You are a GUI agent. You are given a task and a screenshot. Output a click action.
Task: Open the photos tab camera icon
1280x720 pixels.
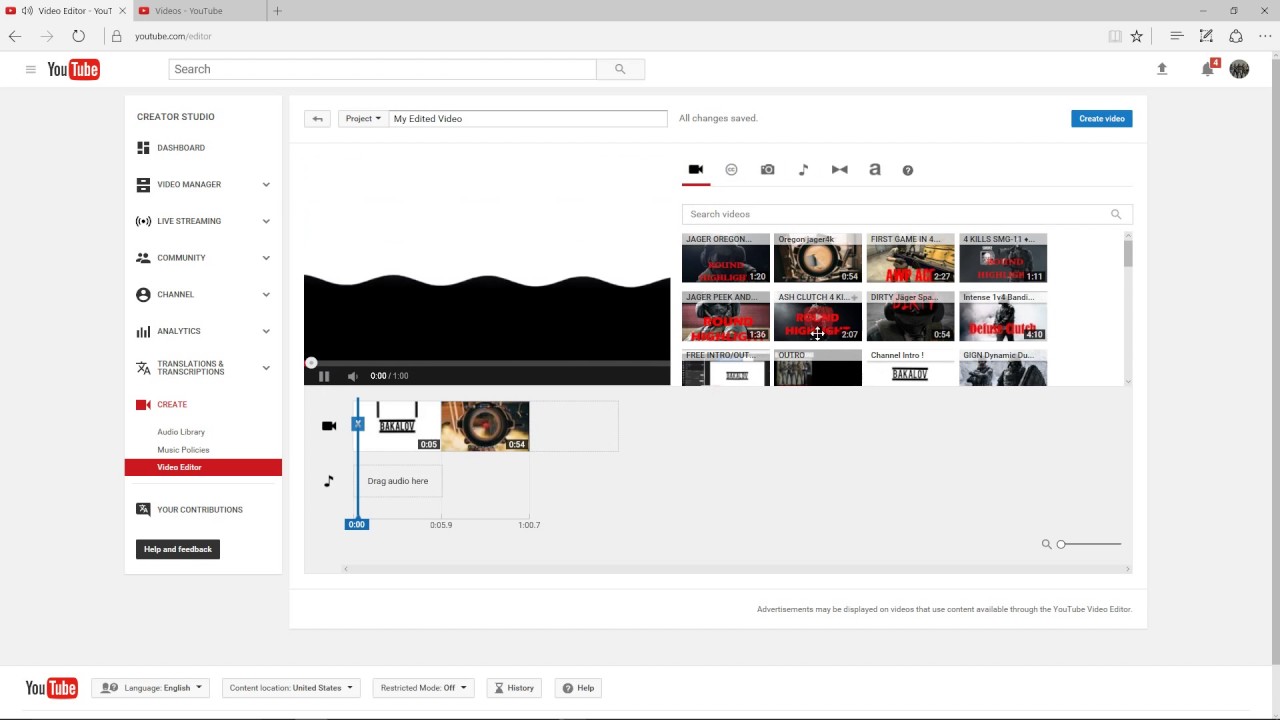pos(767,170)
